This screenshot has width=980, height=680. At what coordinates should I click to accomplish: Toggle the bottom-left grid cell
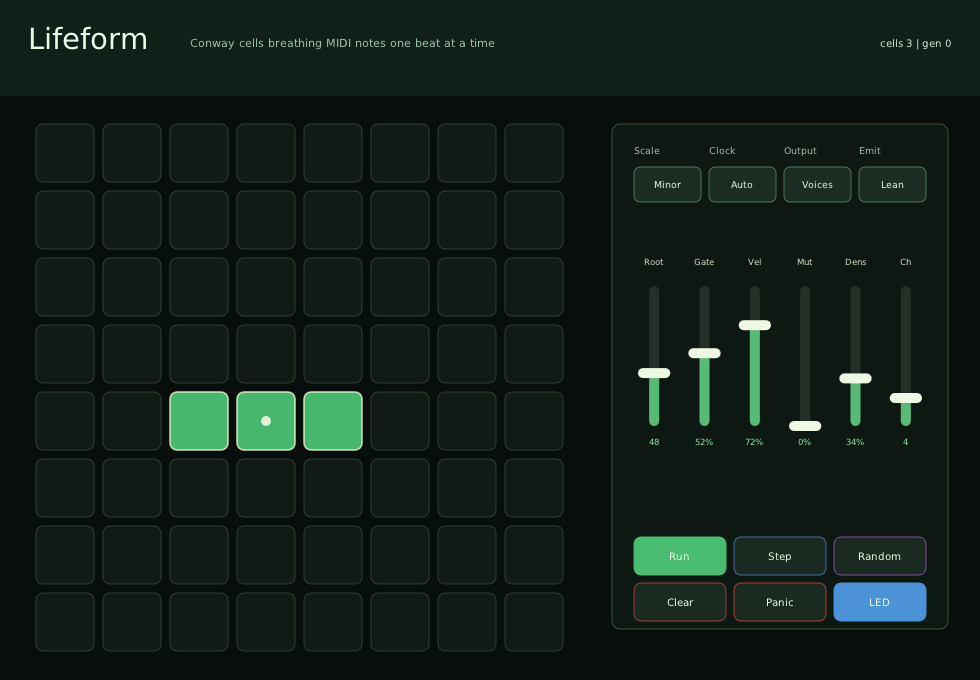65,622
